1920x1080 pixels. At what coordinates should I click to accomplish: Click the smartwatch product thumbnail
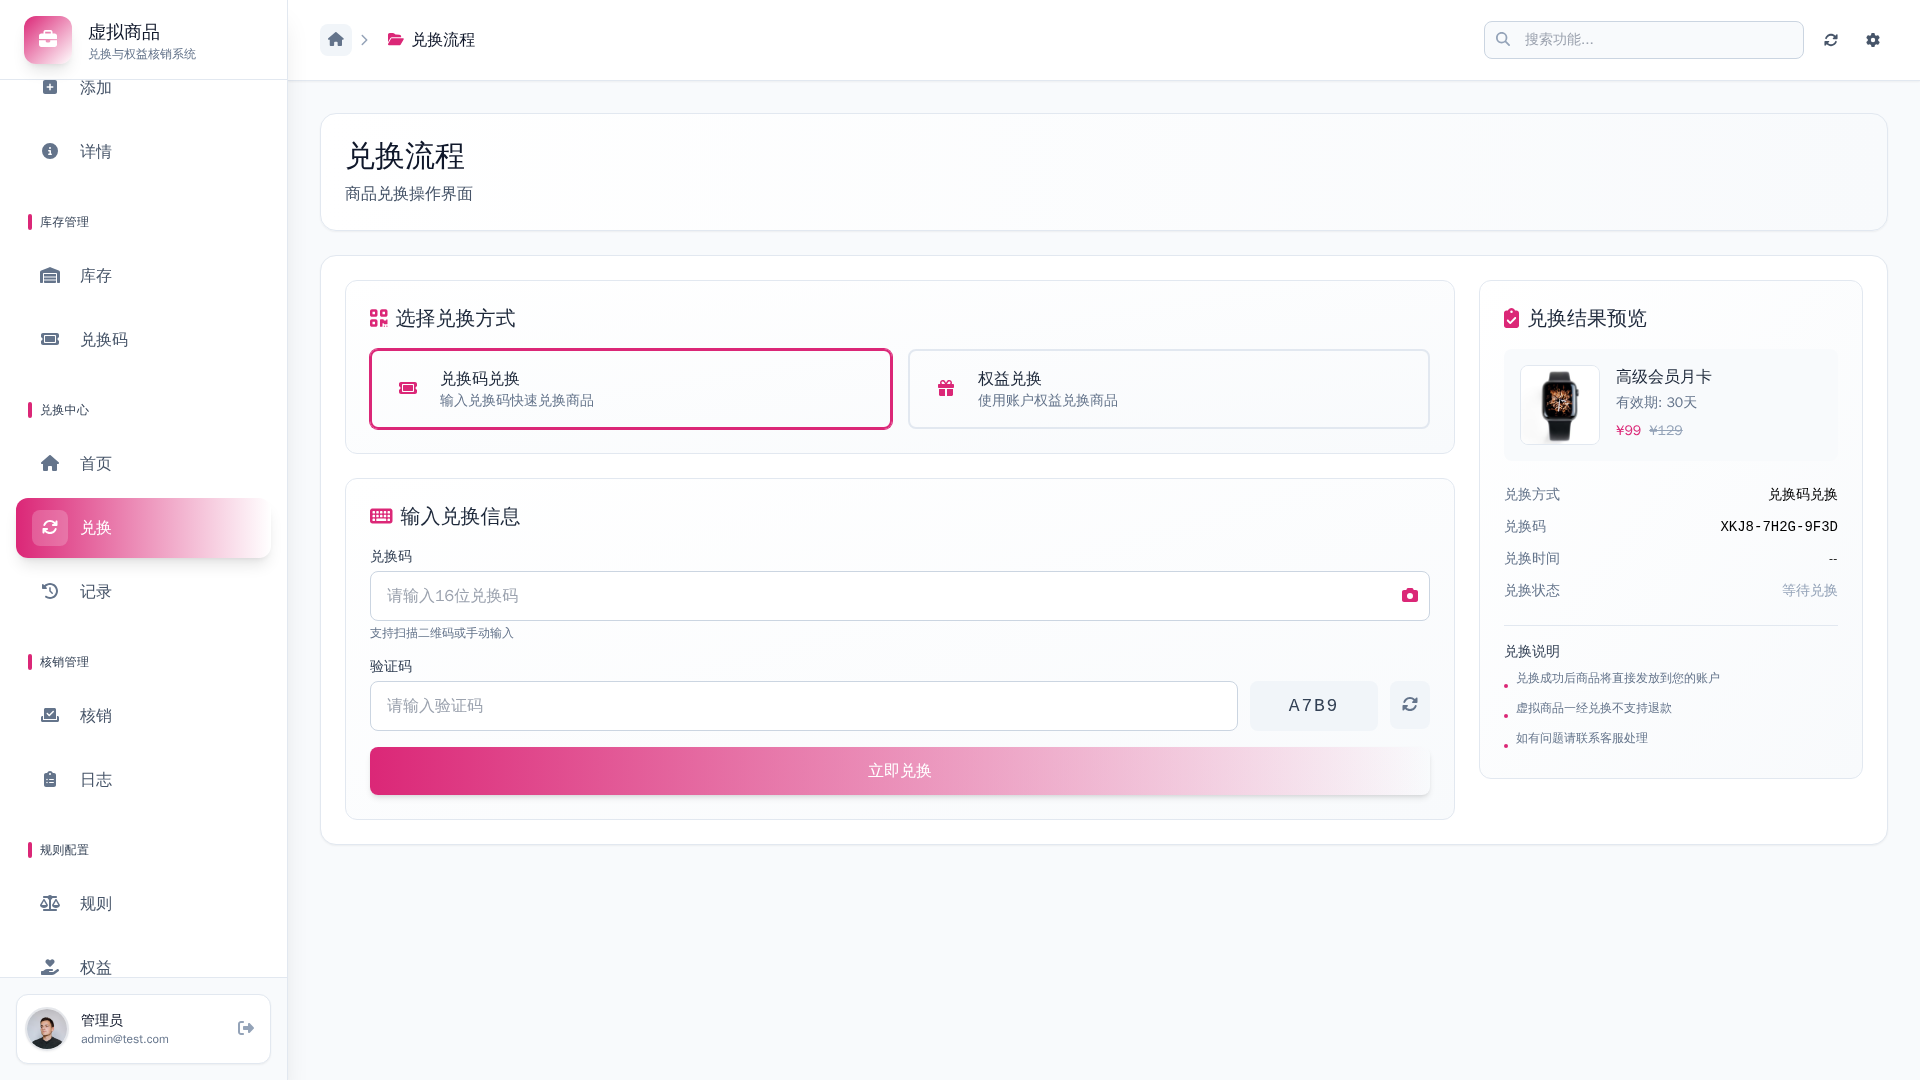pyautogui.click(x=1559, y=405)
